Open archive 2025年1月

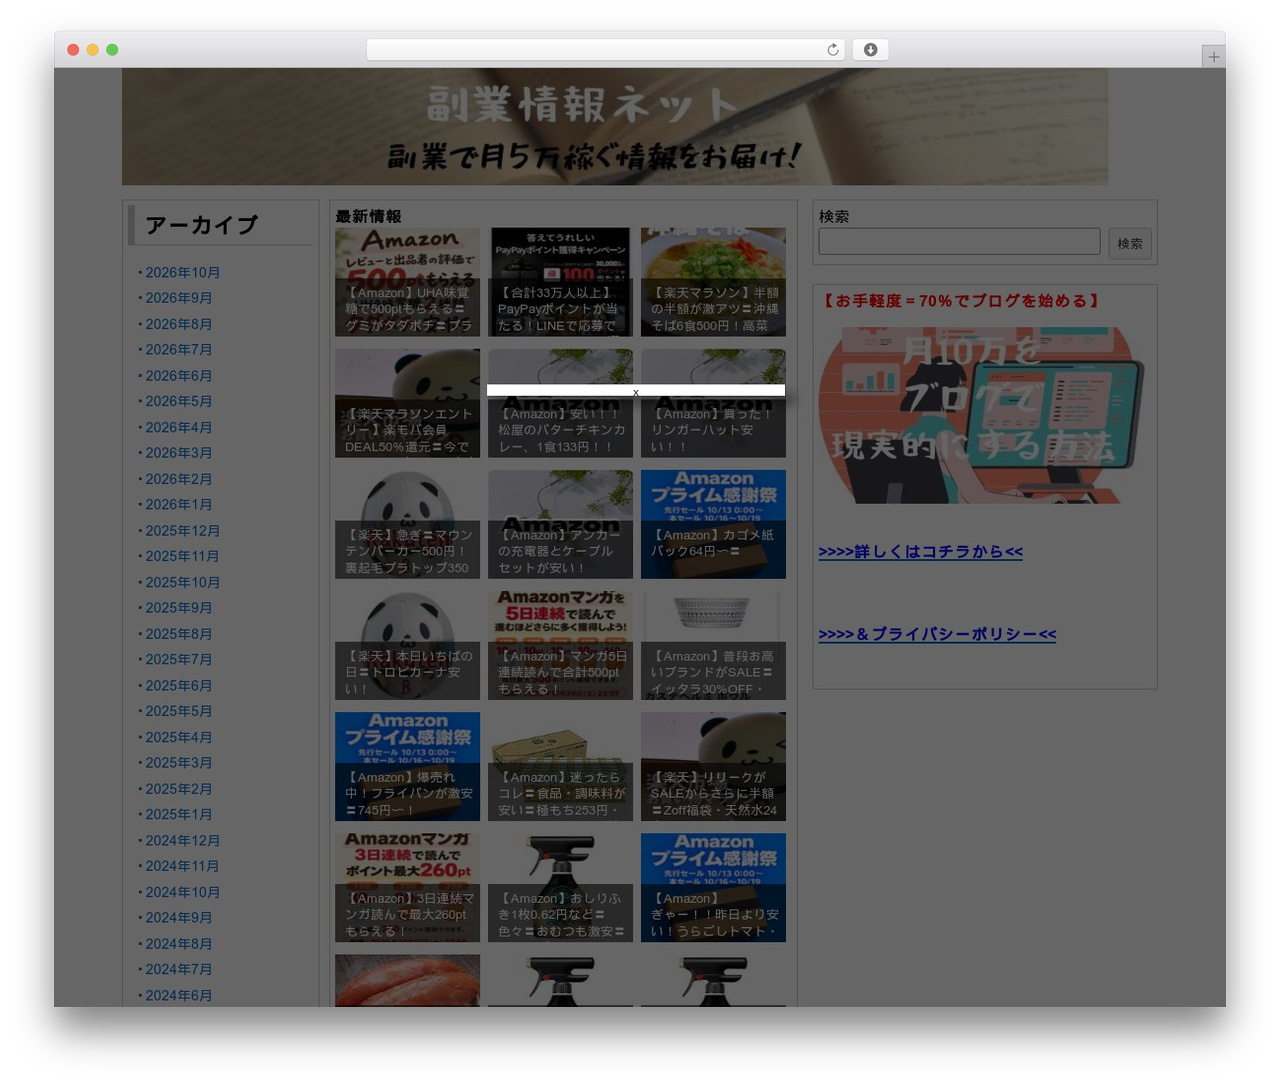tap(179, 814)
